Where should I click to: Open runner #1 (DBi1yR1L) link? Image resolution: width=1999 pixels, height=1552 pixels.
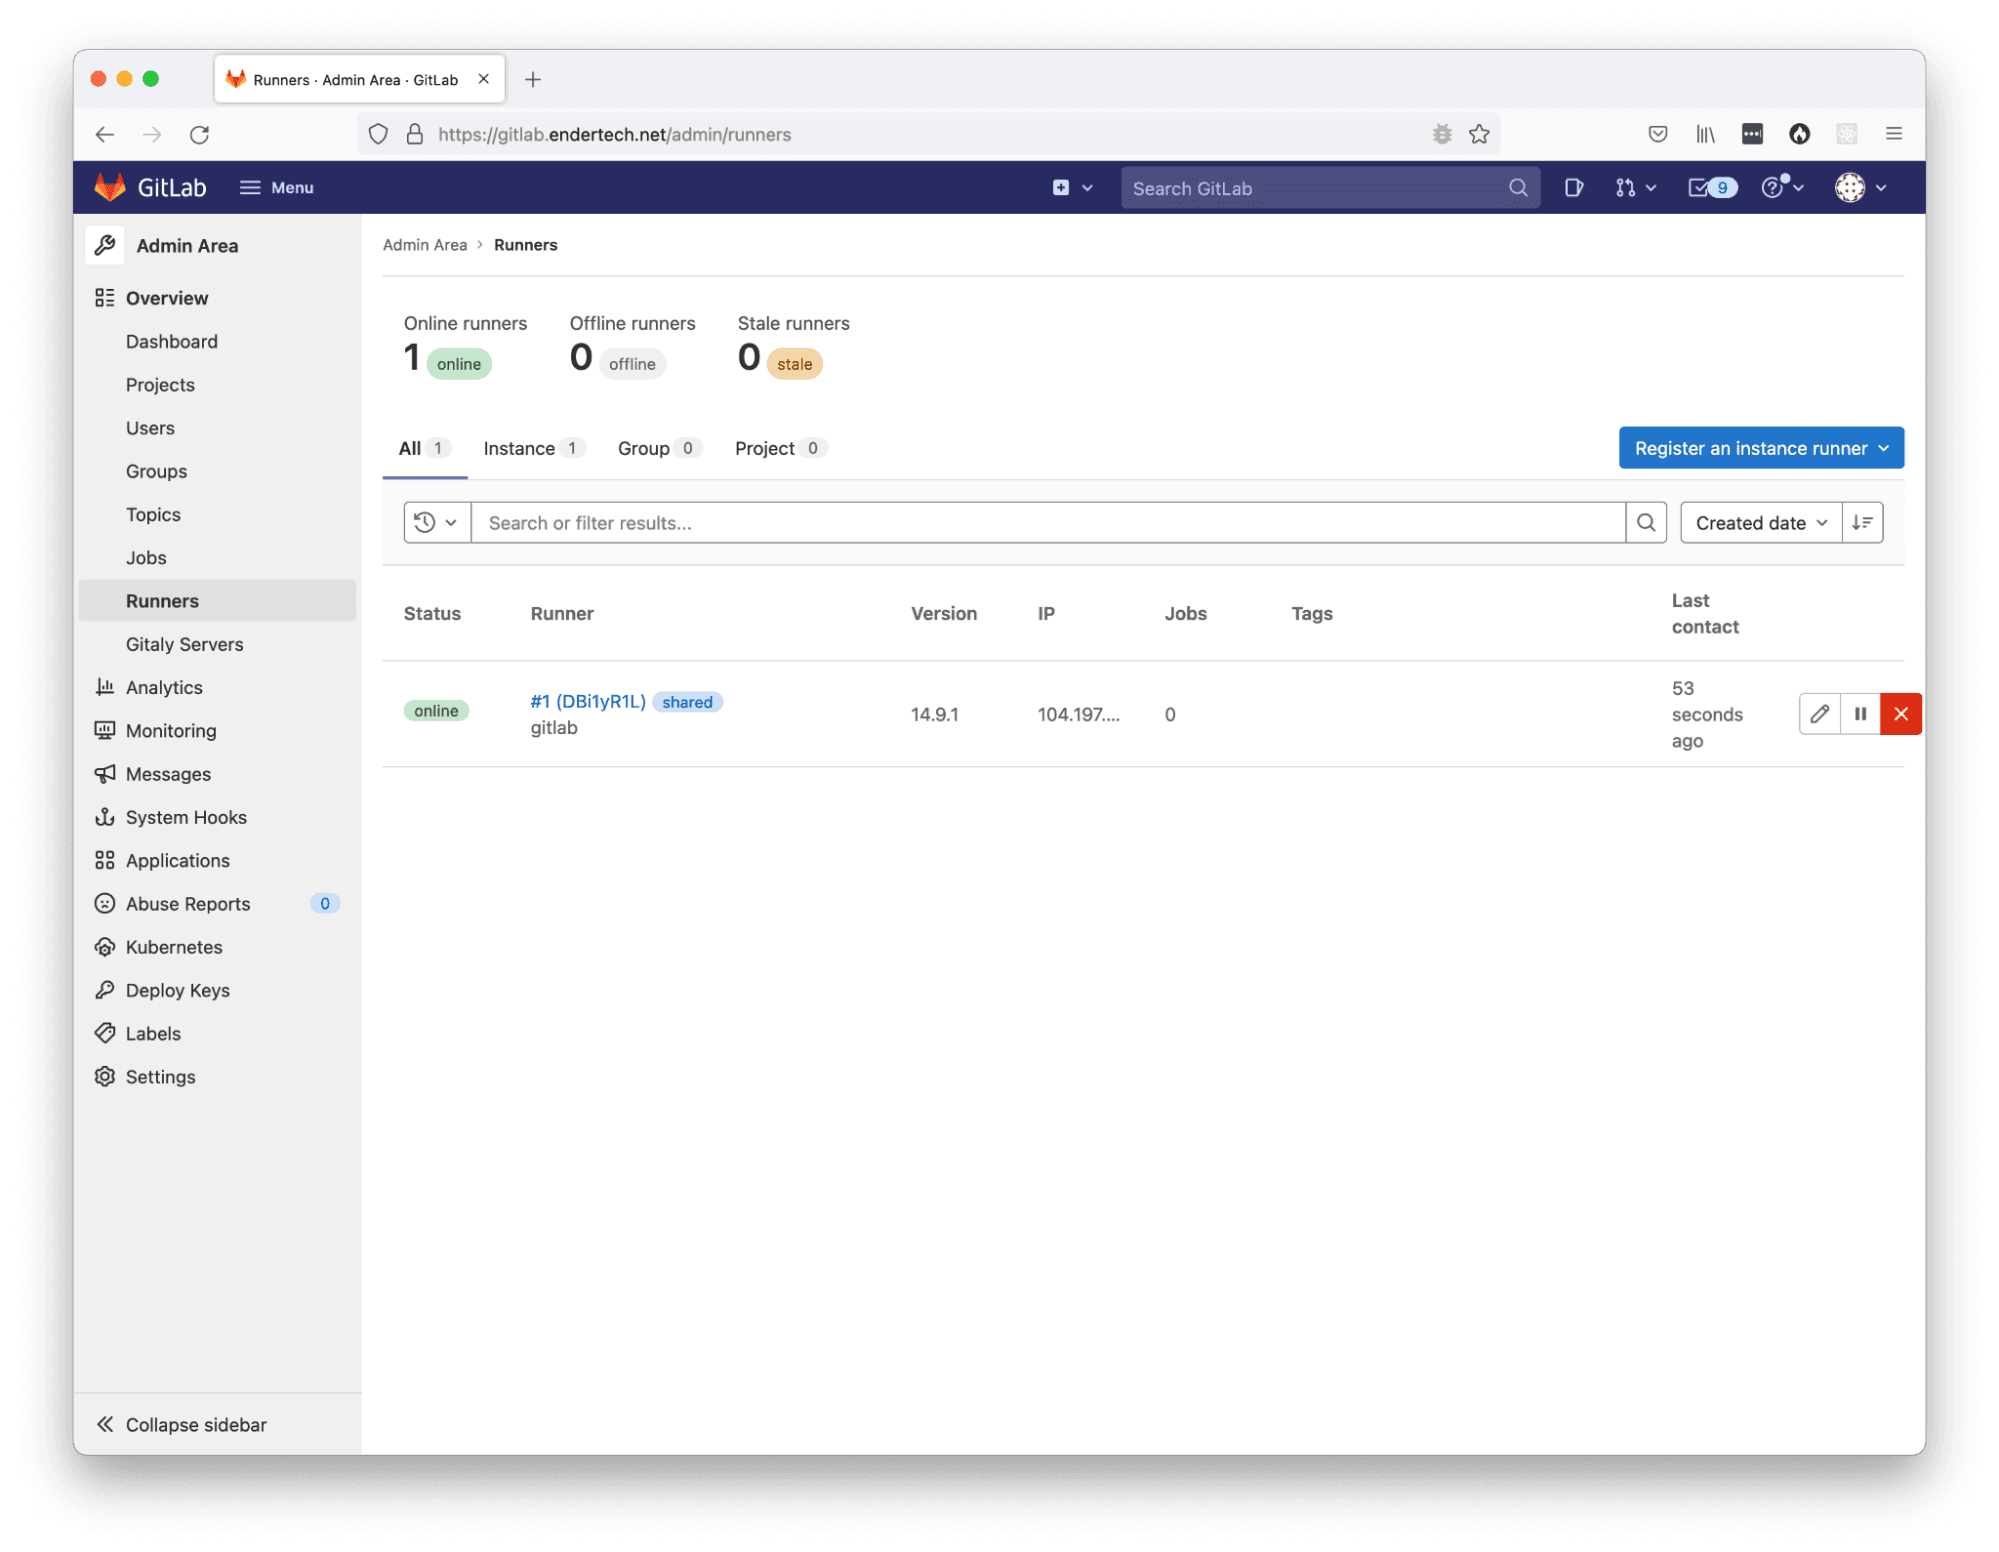pyautogui.click(x=588, y=701)
